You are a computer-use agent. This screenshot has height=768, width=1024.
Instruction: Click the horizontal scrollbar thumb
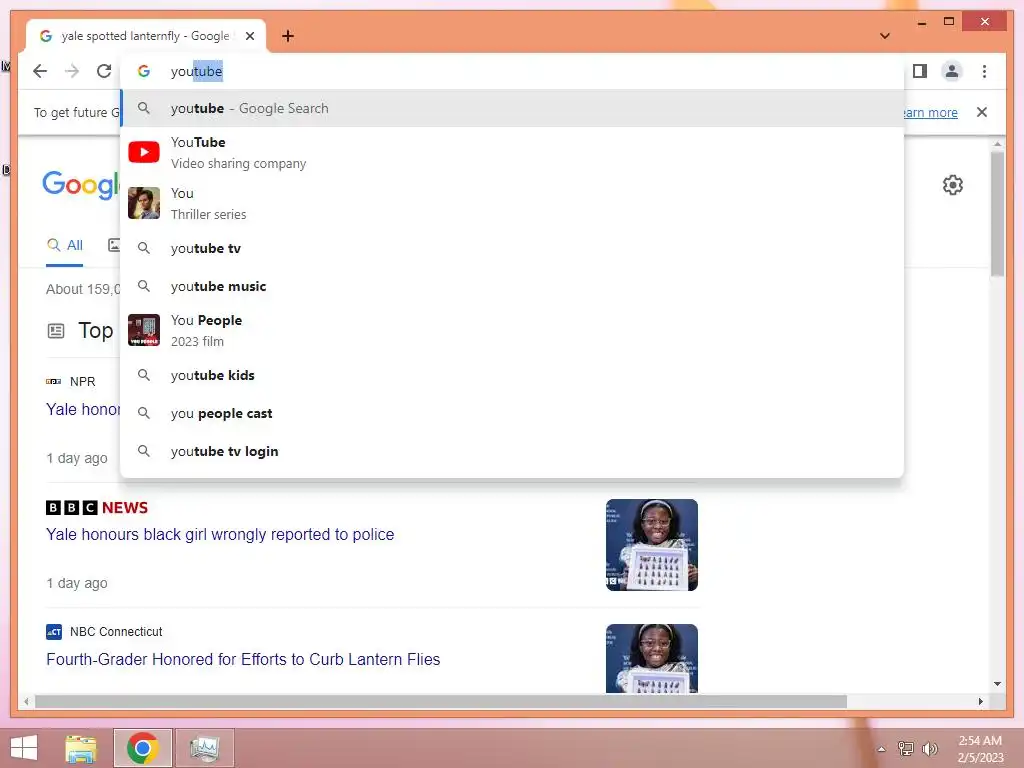coord(441,701)
